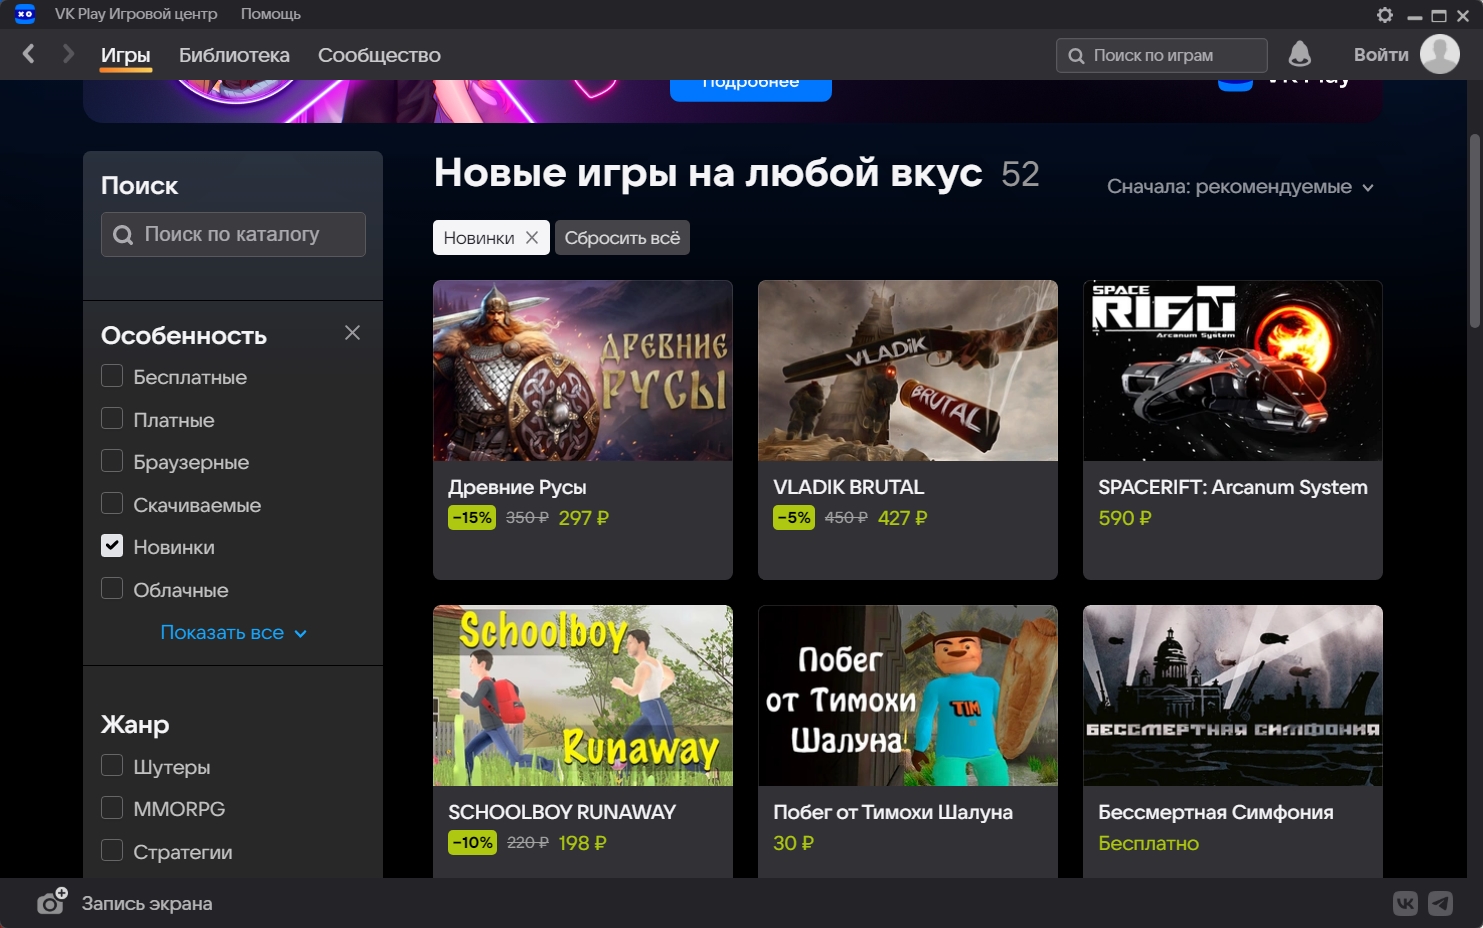
Task: Click the Войти login button
Action: pyautogui.click(x=1381, y=55)
